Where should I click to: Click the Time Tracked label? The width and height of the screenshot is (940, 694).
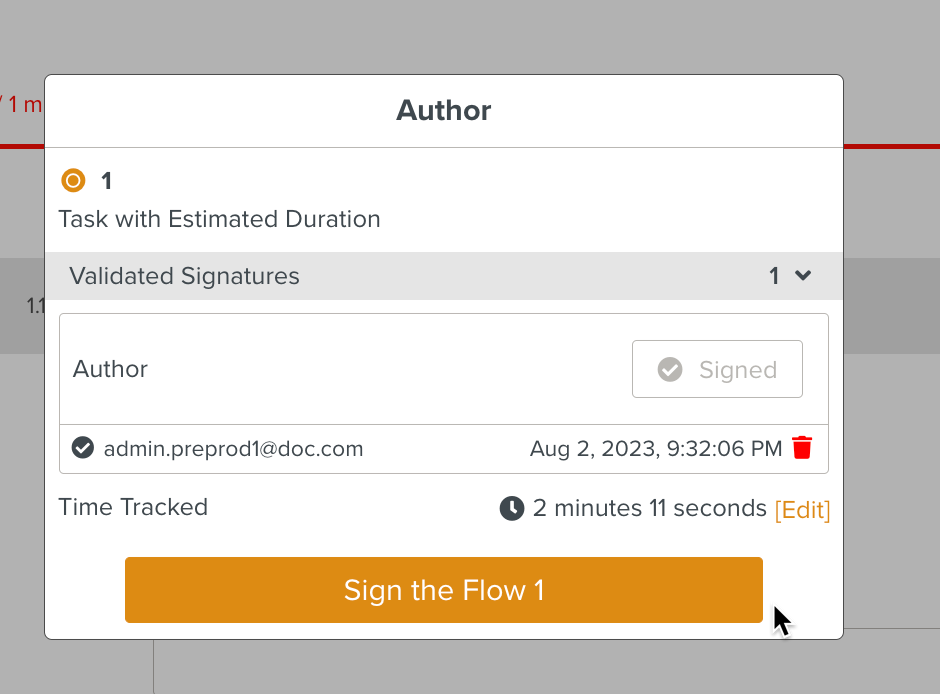click(x=133, y=507)
